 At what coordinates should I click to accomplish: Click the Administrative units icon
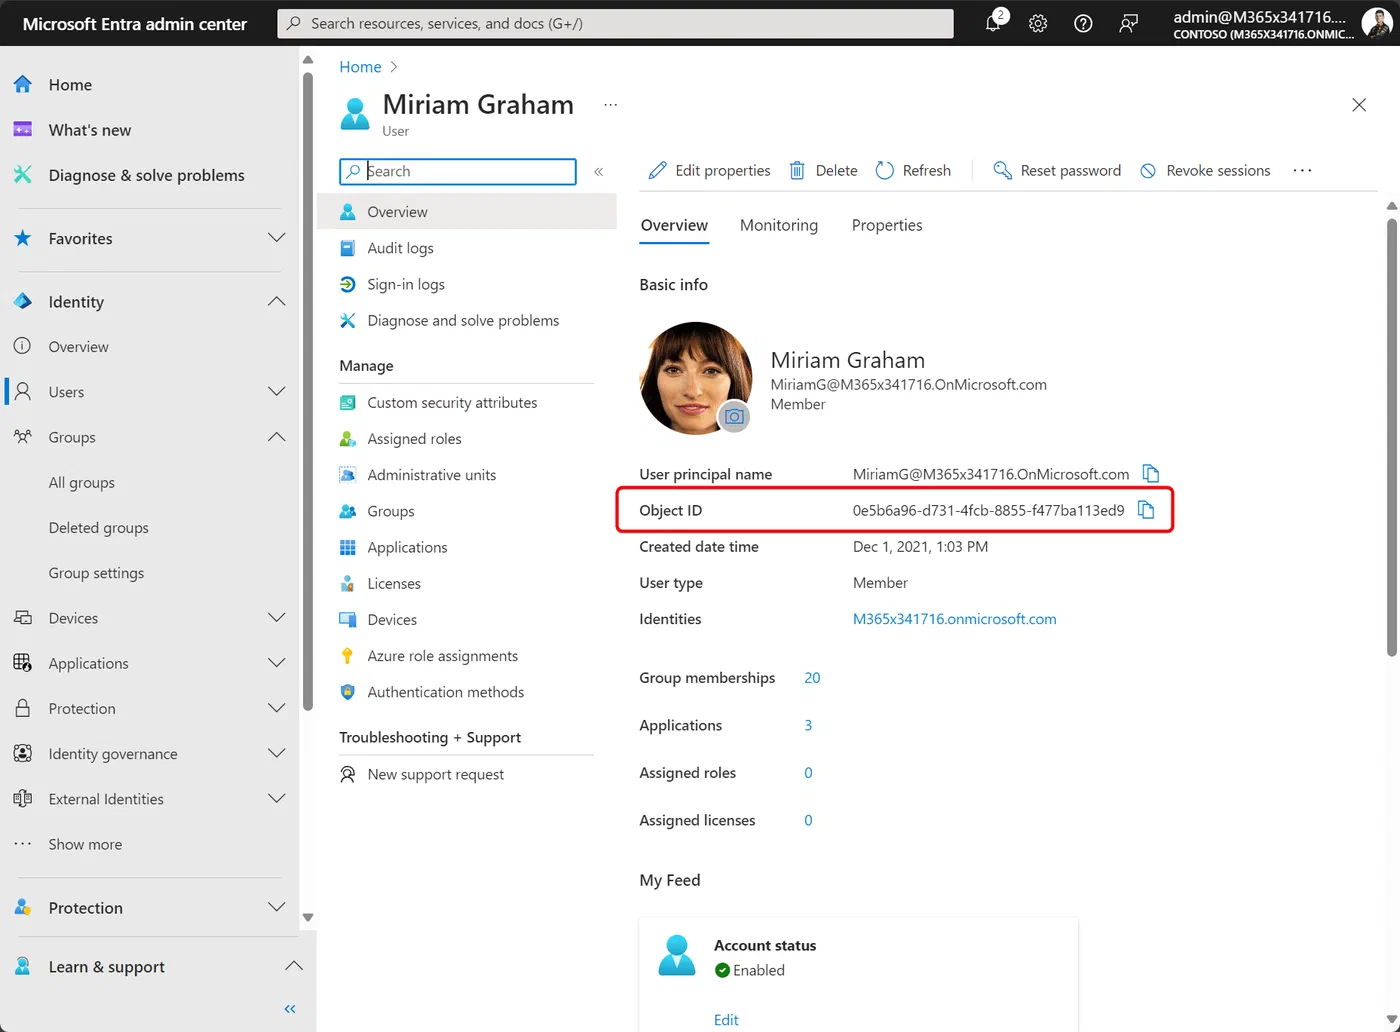(347, 475)
